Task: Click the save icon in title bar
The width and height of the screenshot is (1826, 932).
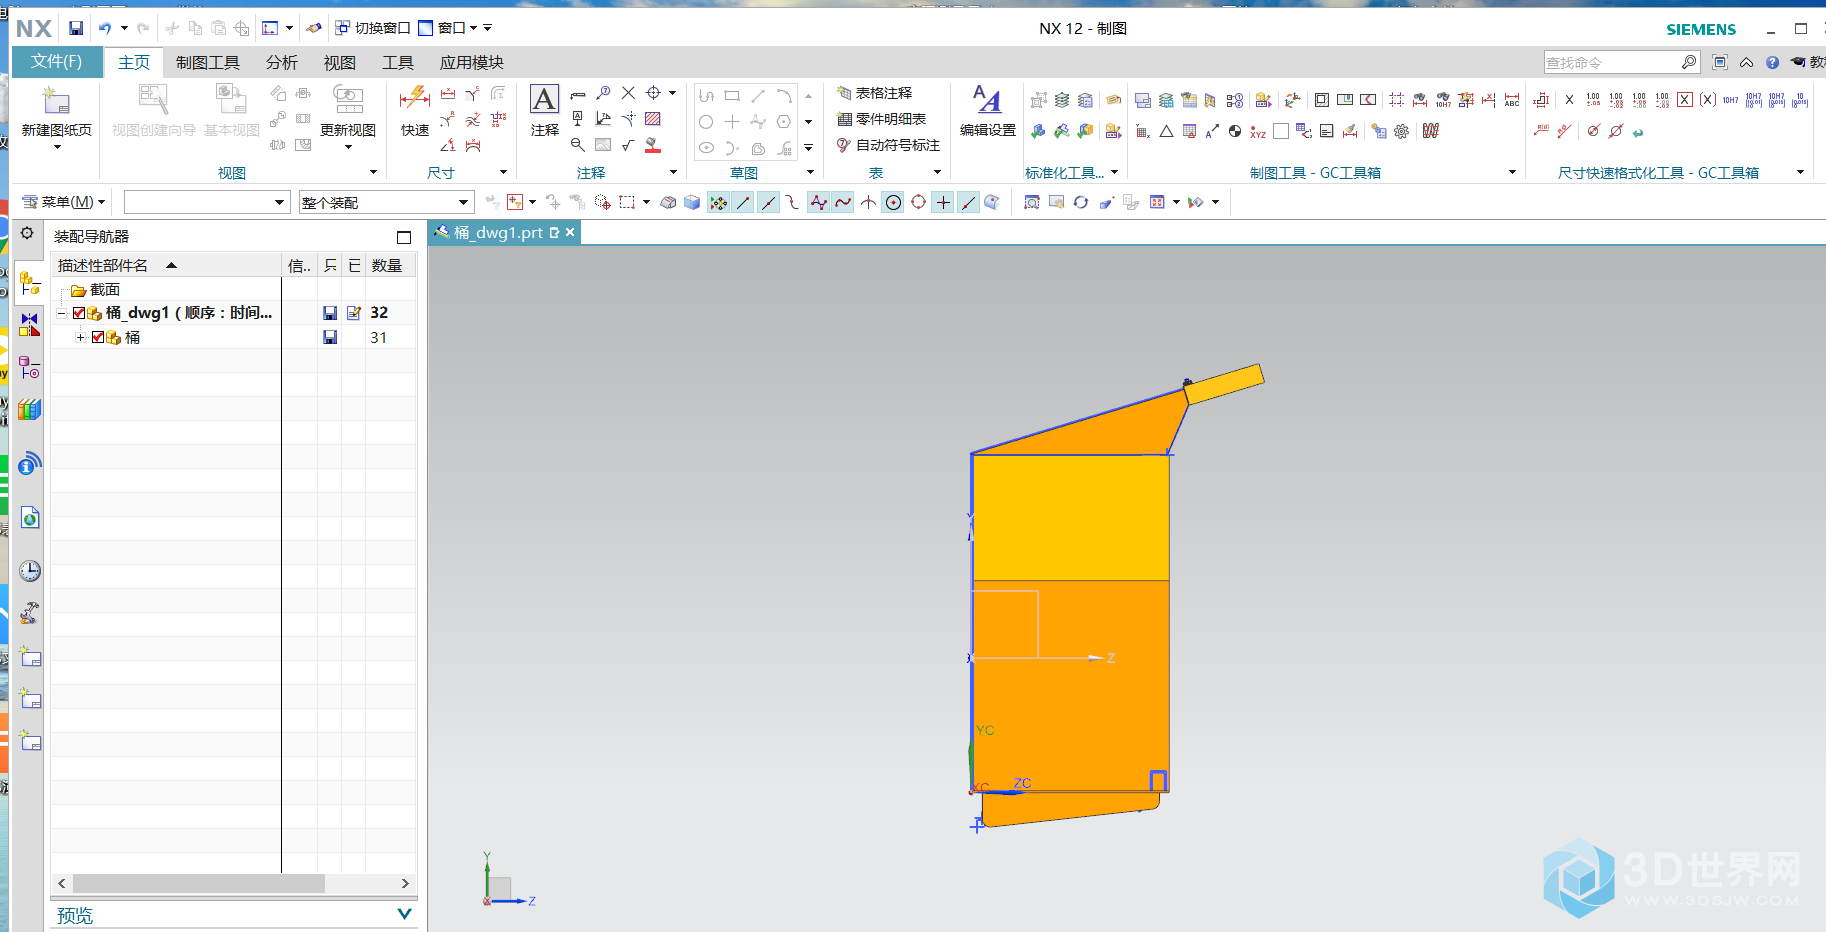Action: point(76,28)
